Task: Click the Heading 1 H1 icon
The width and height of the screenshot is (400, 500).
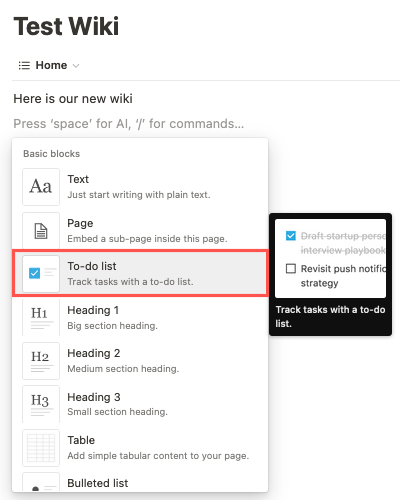Action: coord(41,317)
